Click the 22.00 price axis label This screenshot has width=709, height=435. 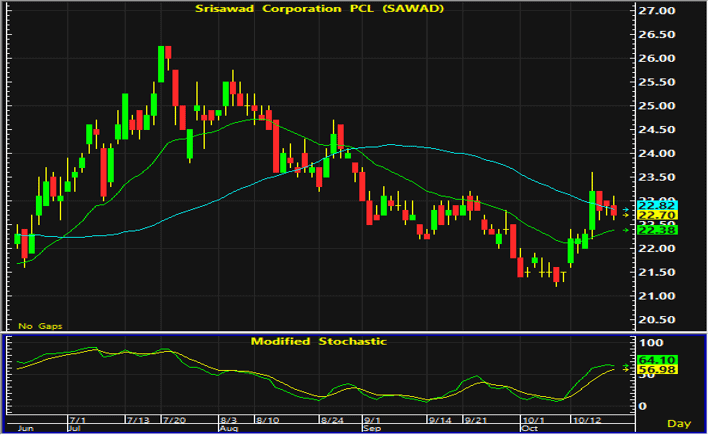point(657,249)
